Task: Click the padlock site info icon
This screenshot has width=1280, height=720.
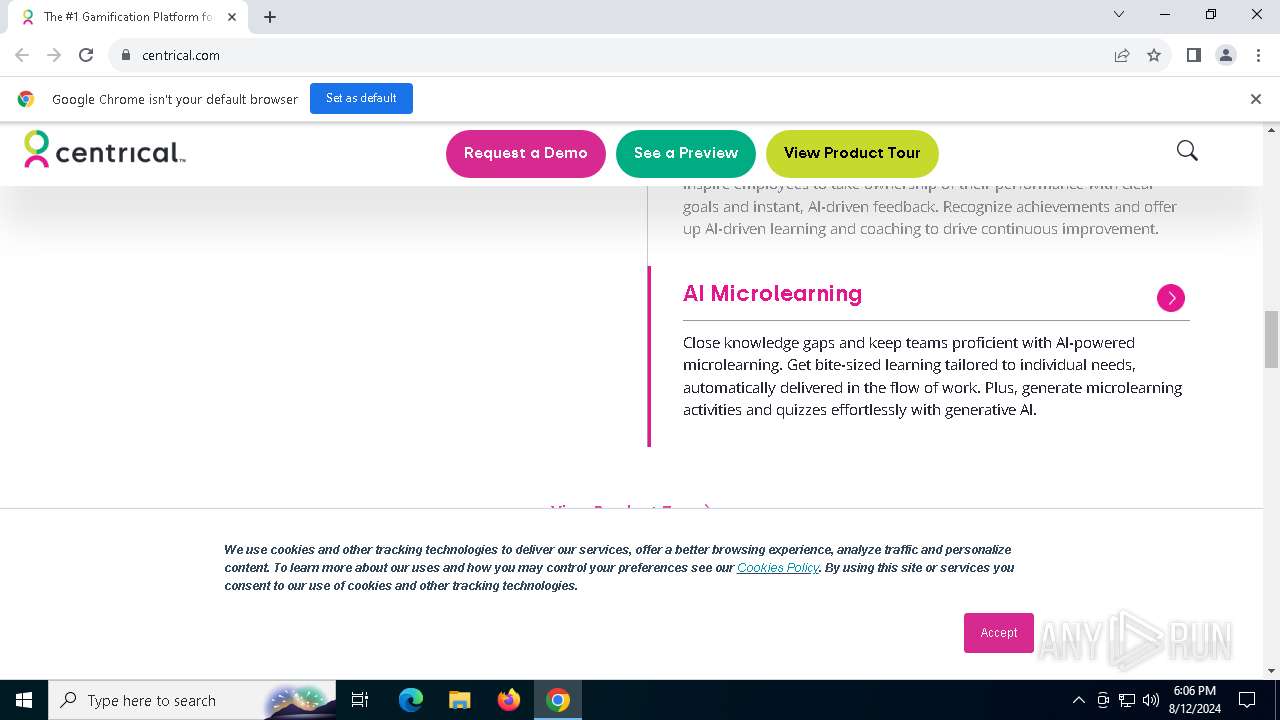Action: click(126, 55)
